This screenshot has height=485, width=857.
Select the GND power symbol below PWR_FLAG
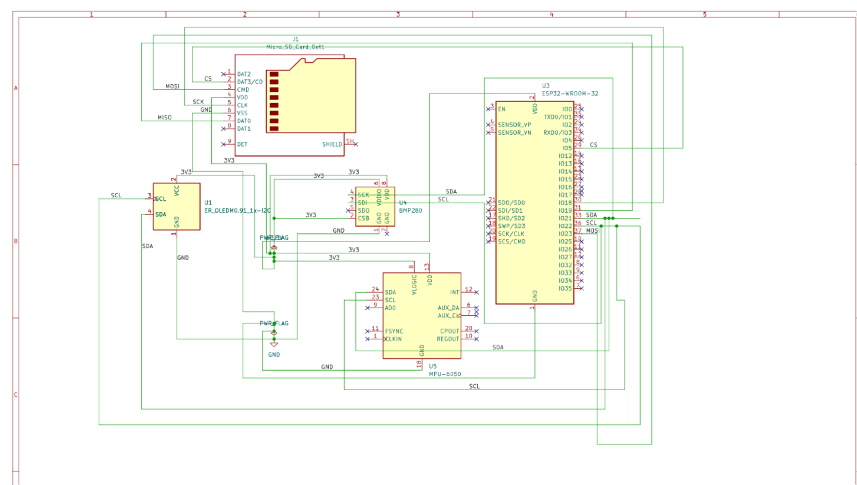(x=274, y=344)
